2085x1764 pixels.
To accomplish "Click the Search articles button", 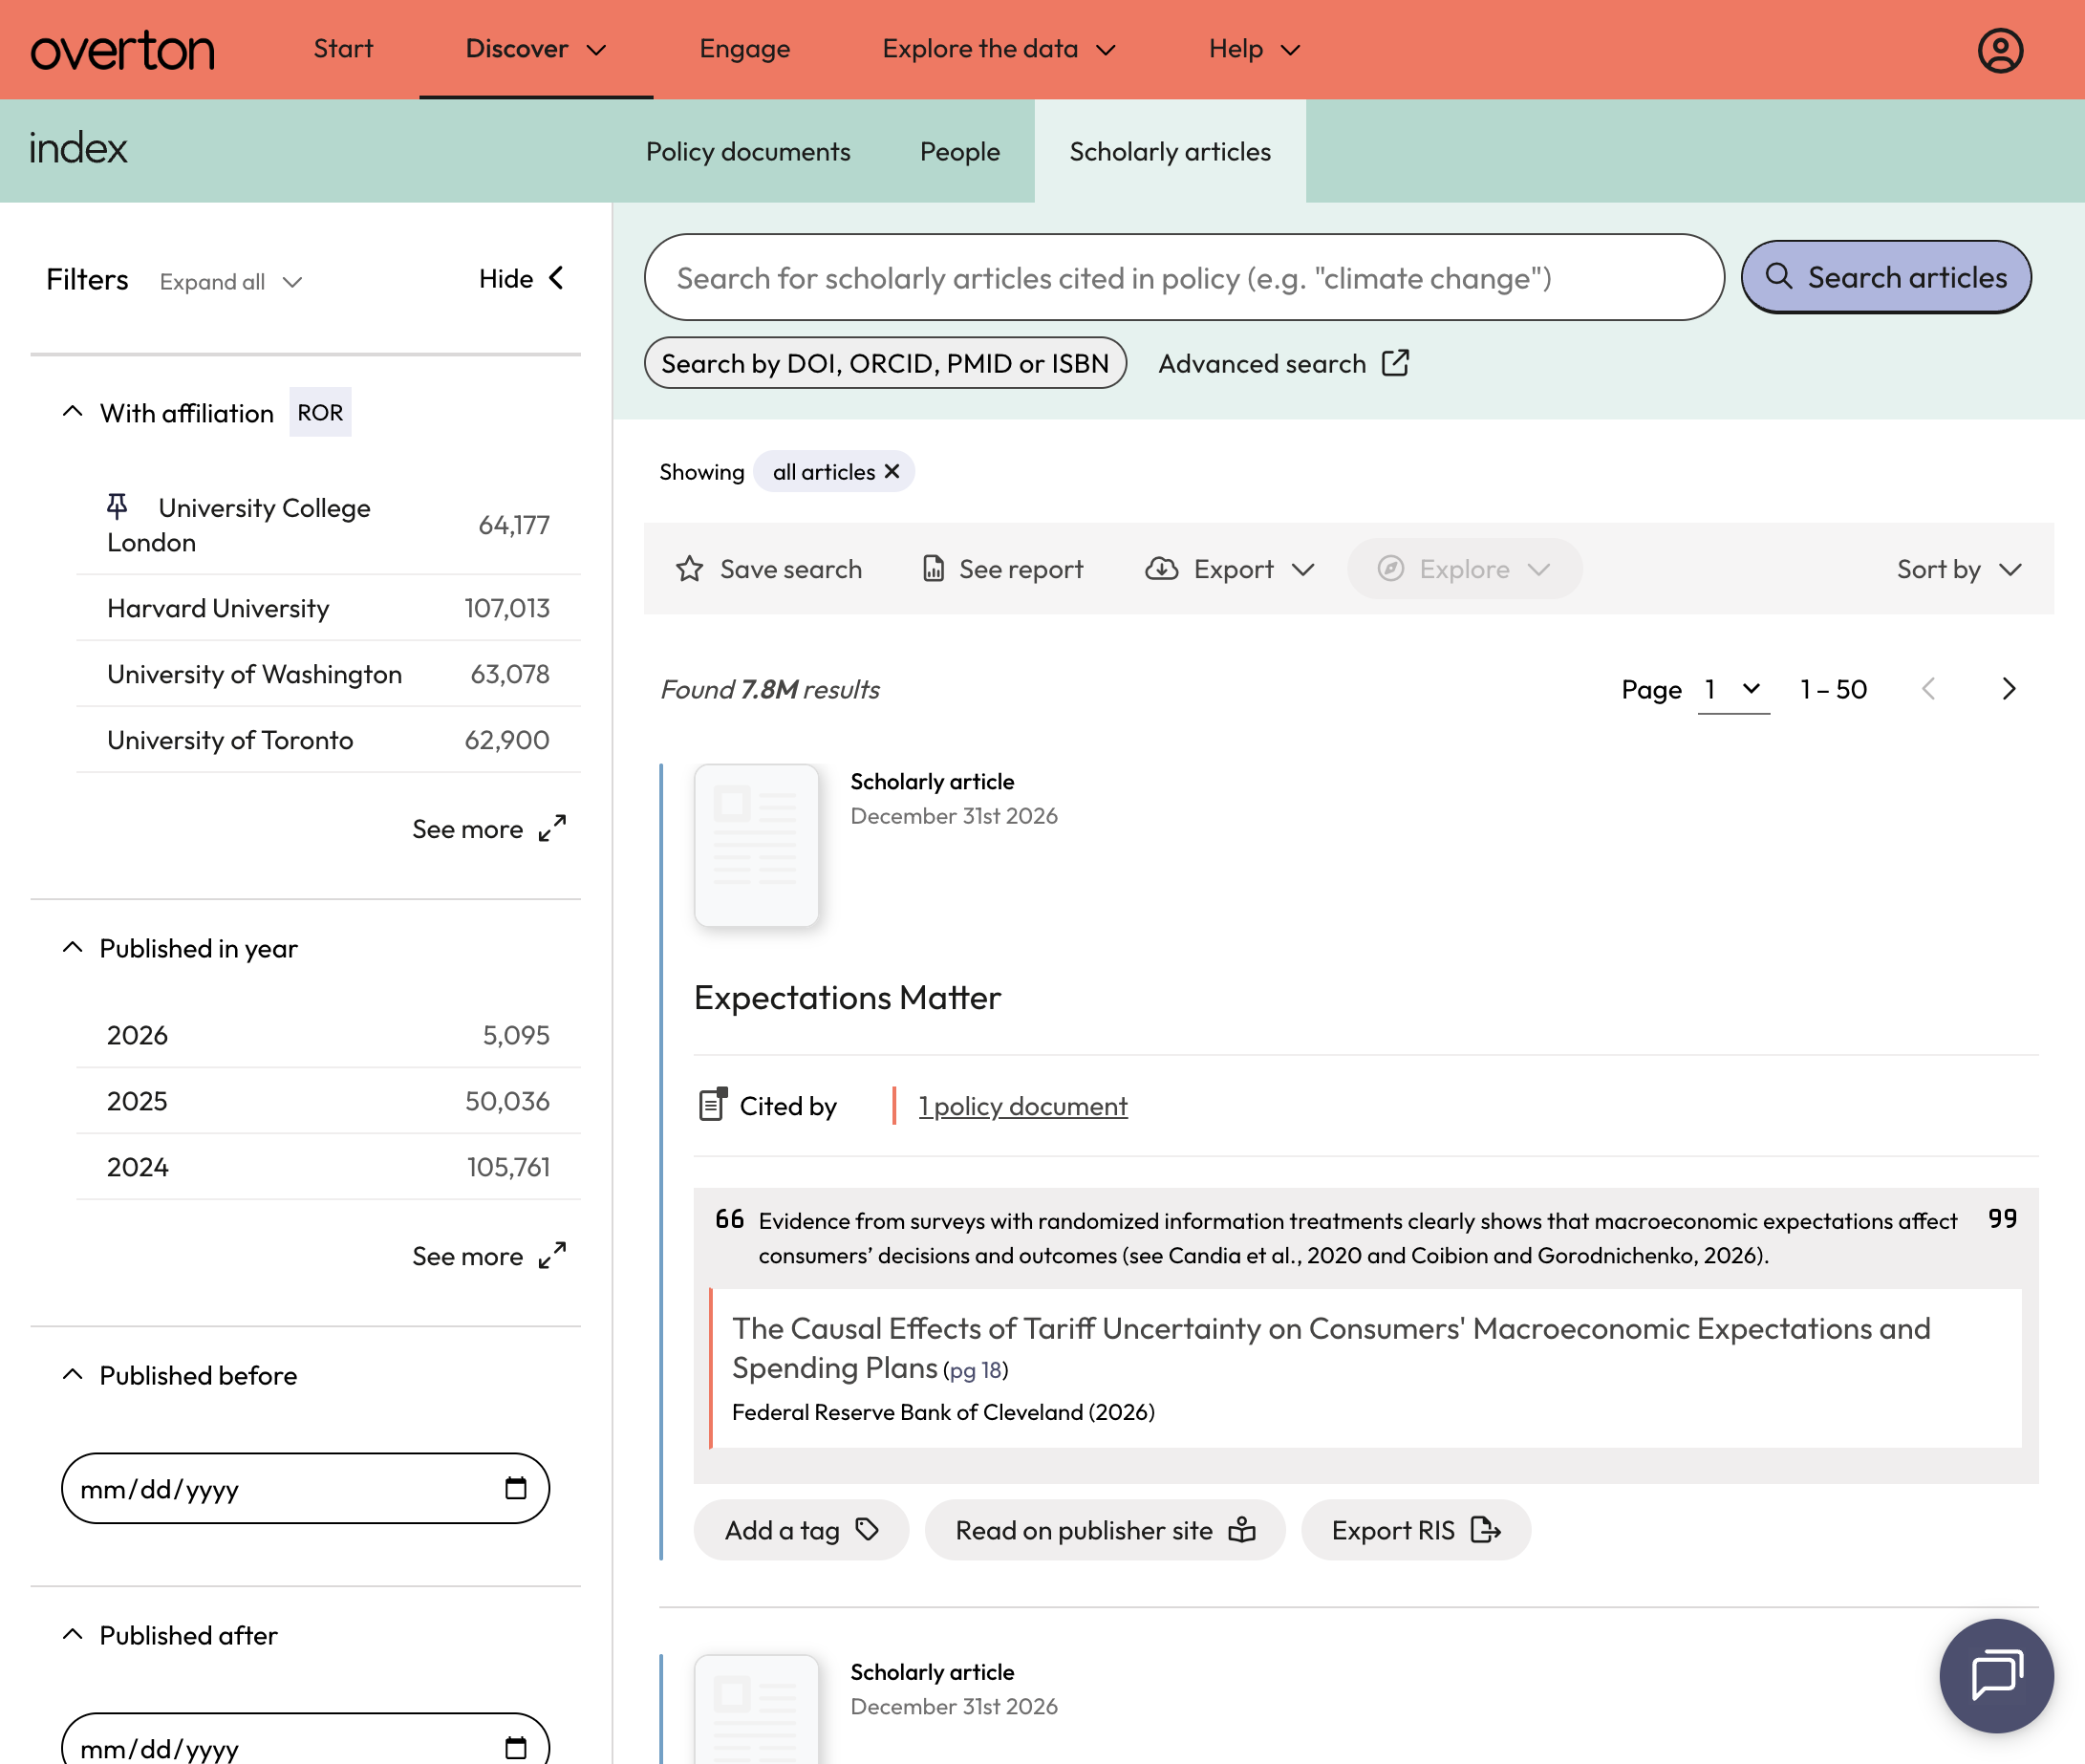I will click(1886, 277).
